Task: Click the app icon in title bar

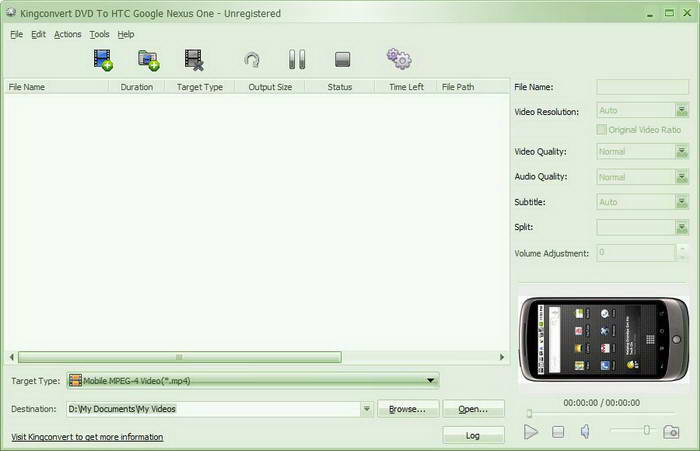Action: [x=11, y=13]
